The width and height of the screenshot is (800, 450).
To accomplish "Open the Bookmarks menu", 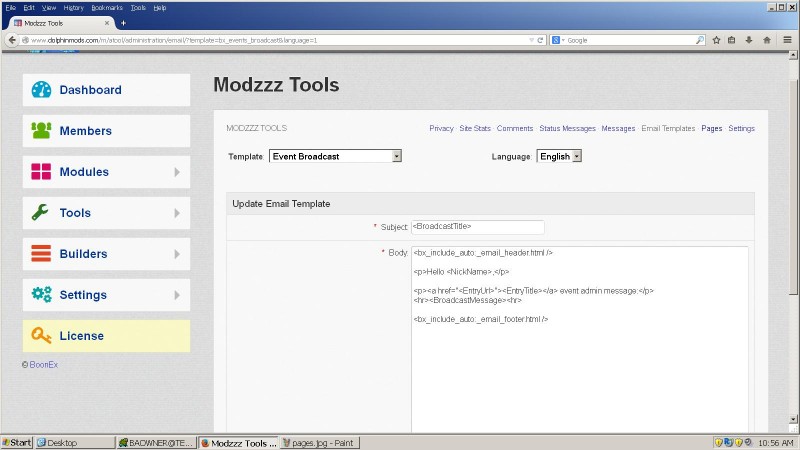I will point(107,8).
